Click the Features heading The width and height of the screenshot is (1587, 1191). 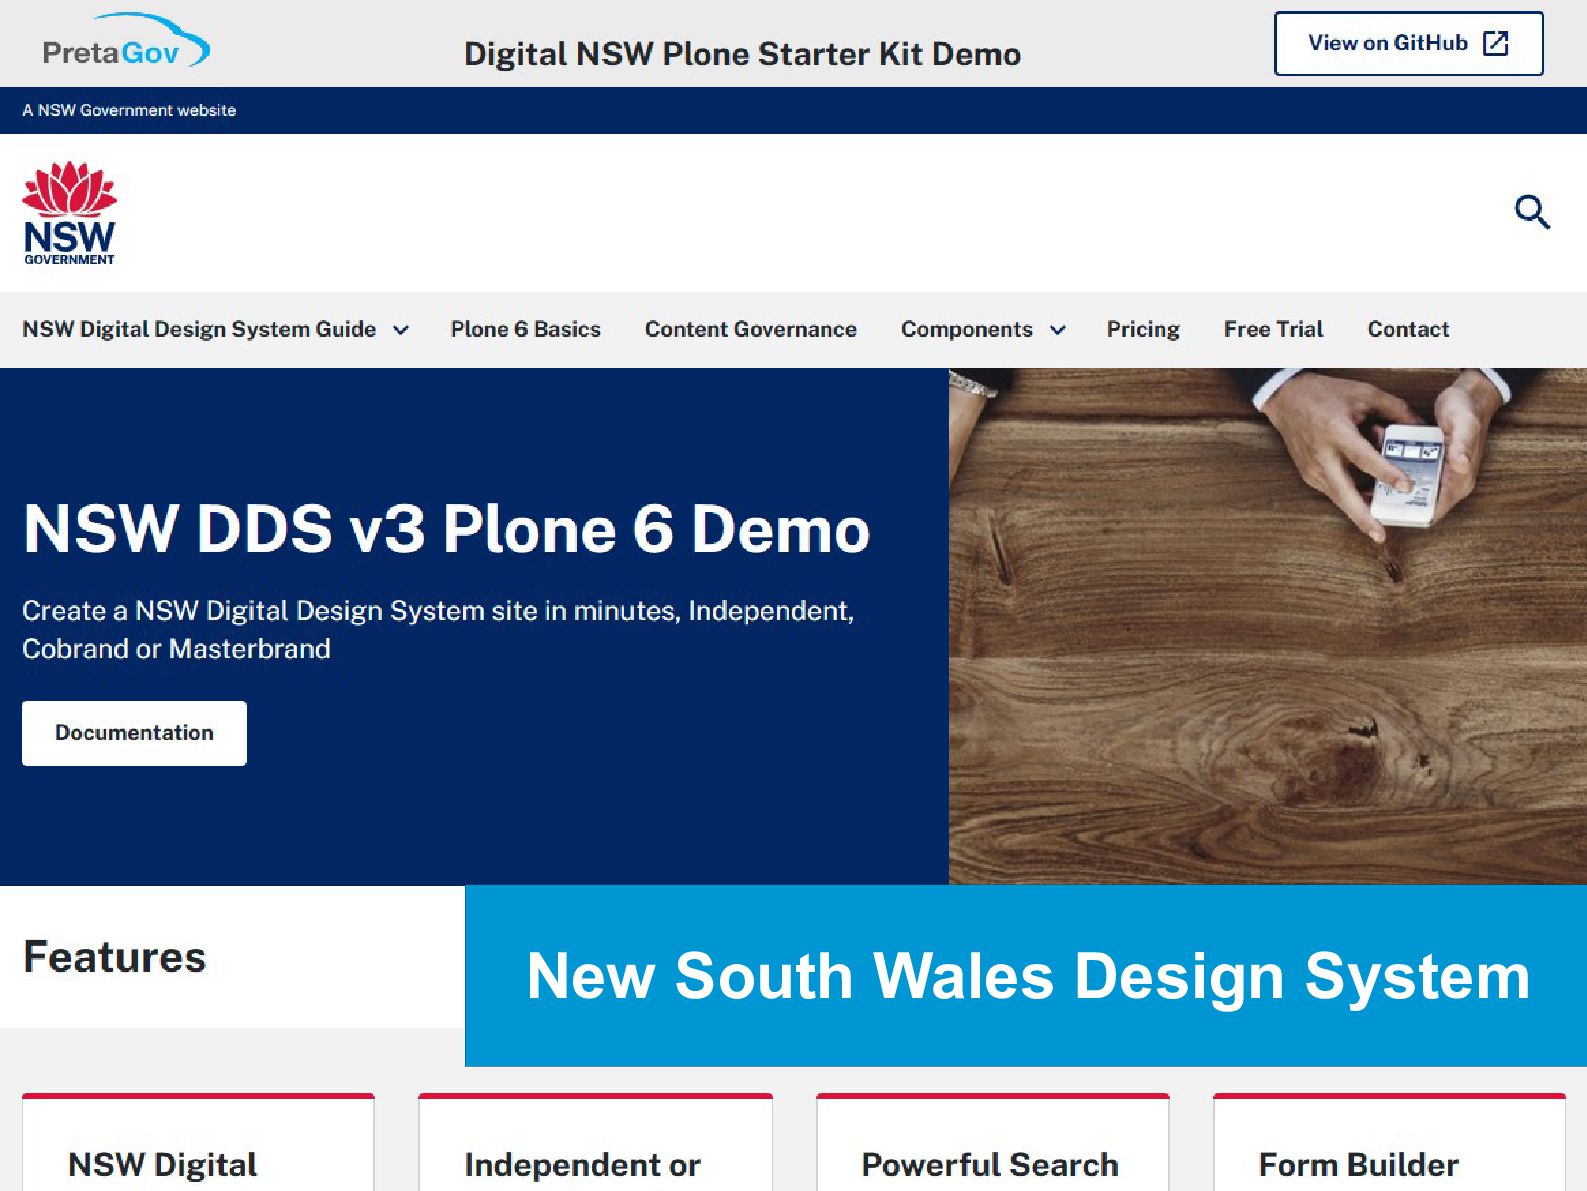pyautogui.click(x=114, y=957)
